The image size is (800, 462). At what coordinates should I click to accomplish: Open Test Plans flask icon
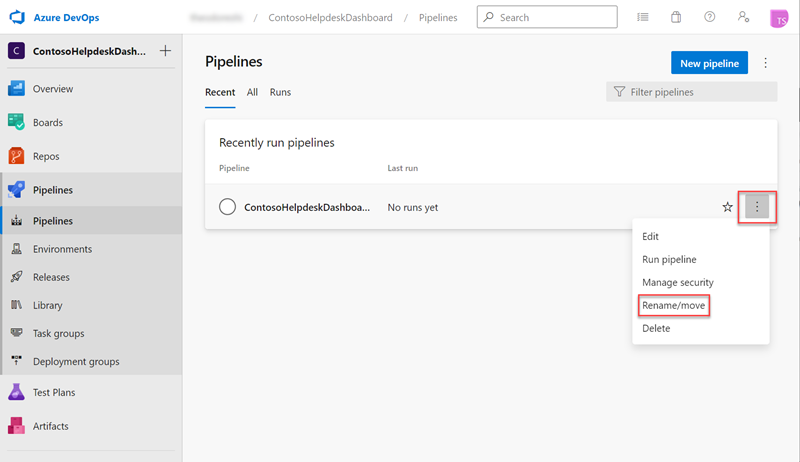pyautogui.click(x=16, y=392)
